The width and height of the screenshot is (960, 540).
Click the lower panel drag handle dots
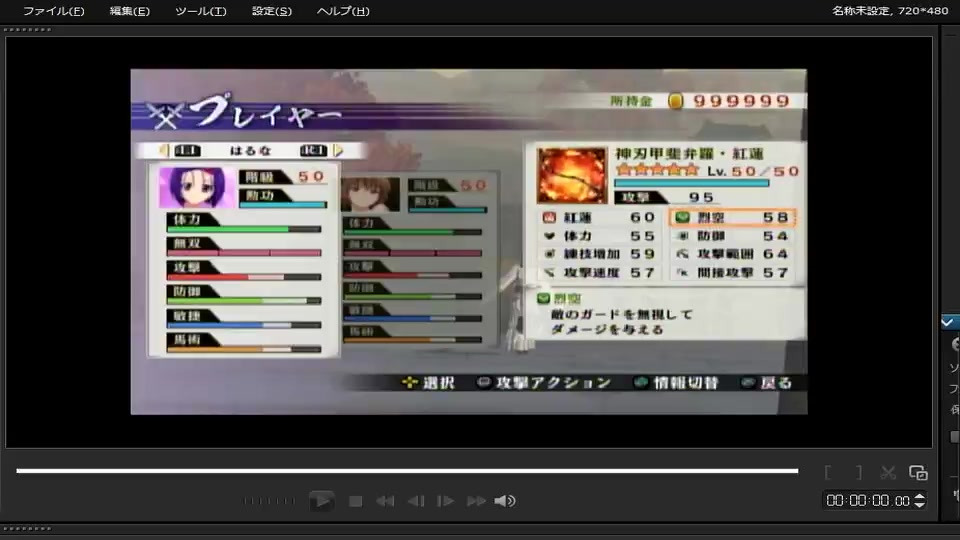27,528
